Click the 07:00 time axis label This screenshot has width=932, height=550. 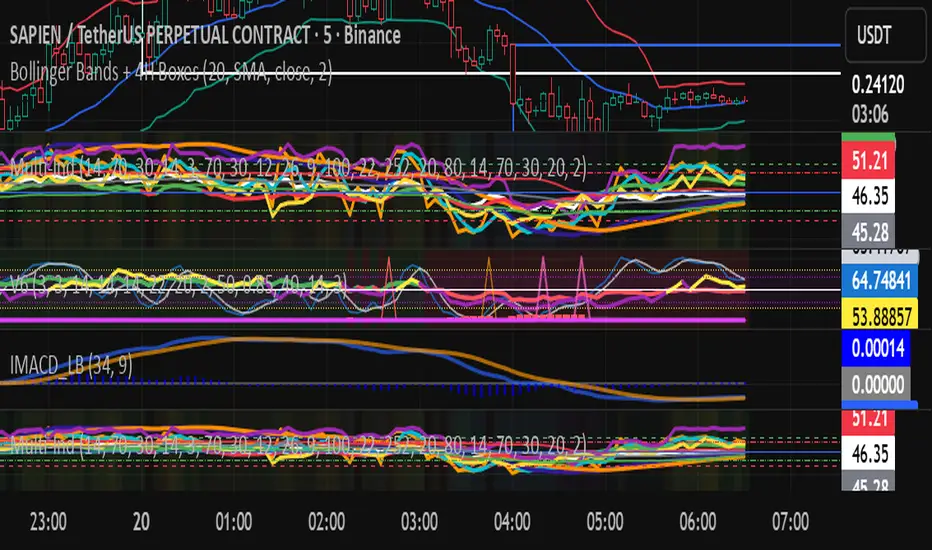coord(790,522)
